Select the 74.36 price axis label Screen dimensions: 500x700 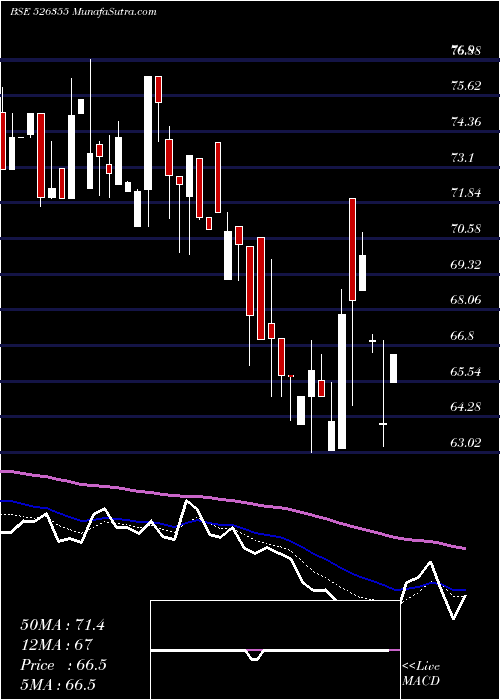466,121
